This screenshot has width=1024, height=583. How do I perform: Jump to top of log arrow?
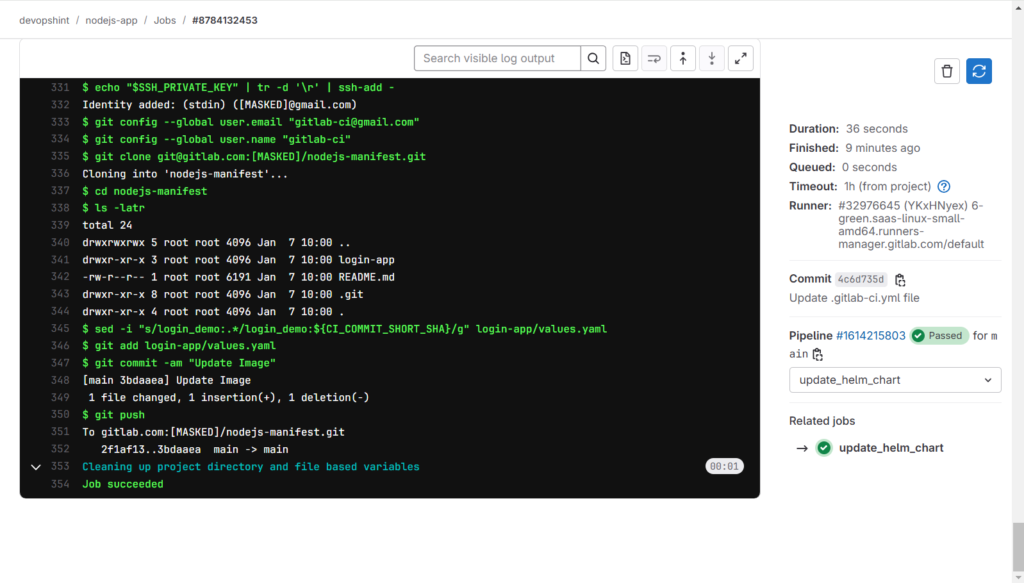click(x=683, y=58)
